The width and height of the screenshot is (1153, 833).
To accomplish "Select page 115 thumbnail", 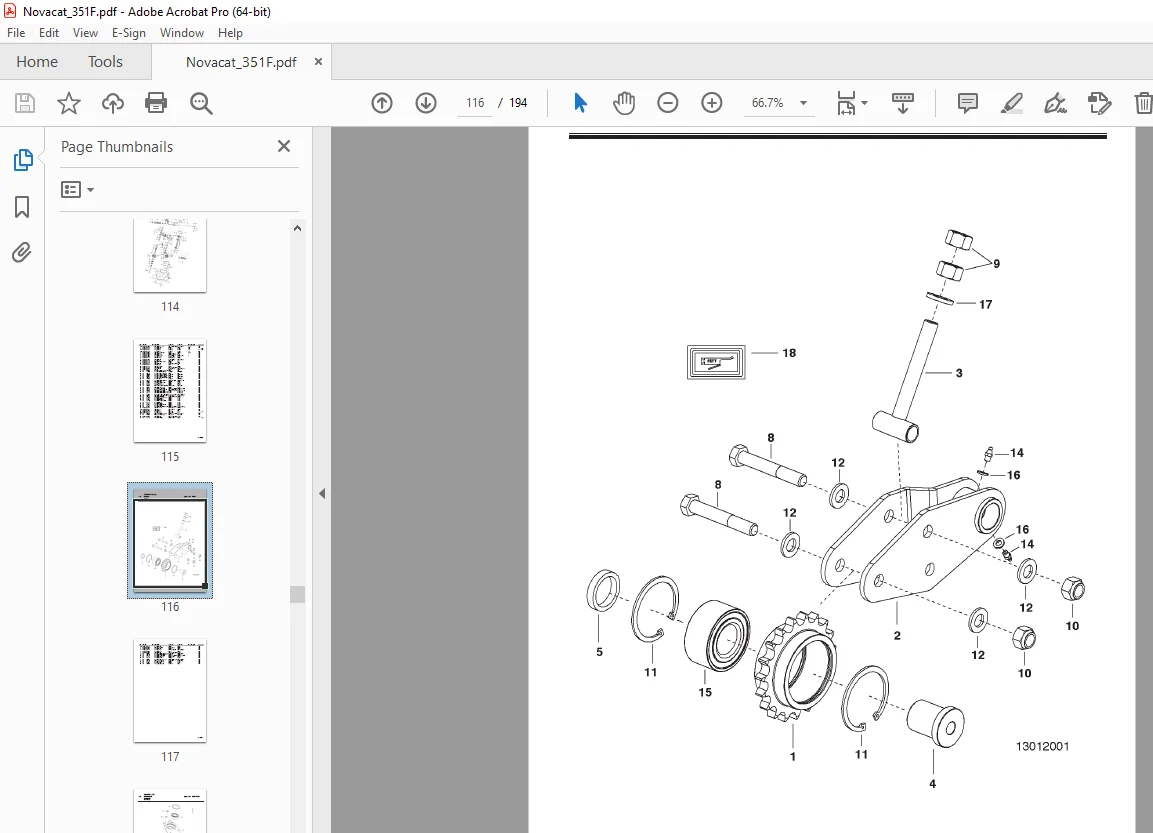I will [x=170, y=391].
